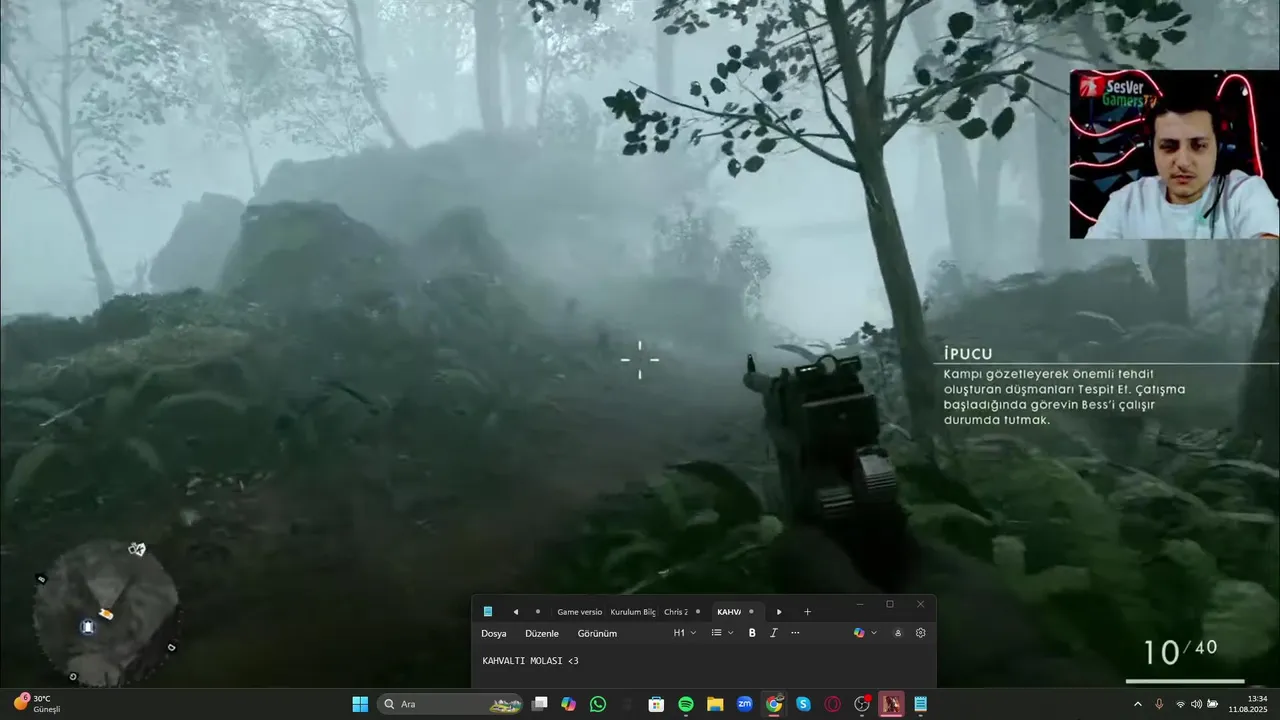The height and width of the screenshot is (720, 1280).
Task: Open the Windows Start menu
Action: [360, 704]
